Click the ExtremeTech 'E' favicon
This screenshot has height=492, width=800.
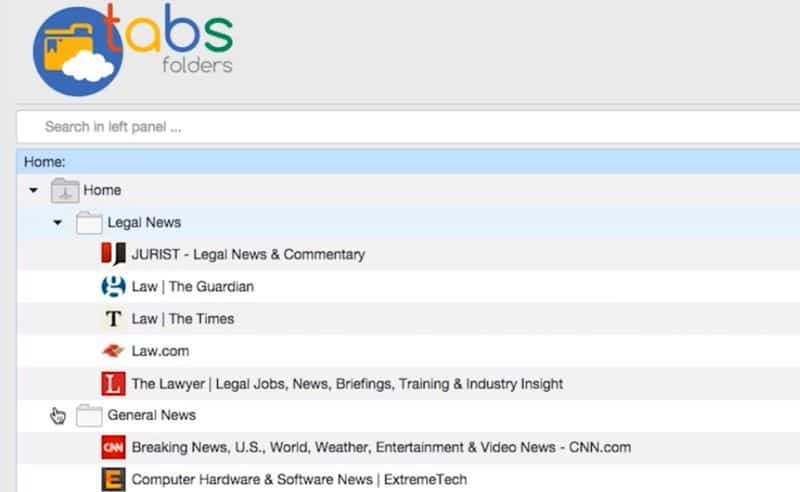pyautogui.click(x=113, y=480)
